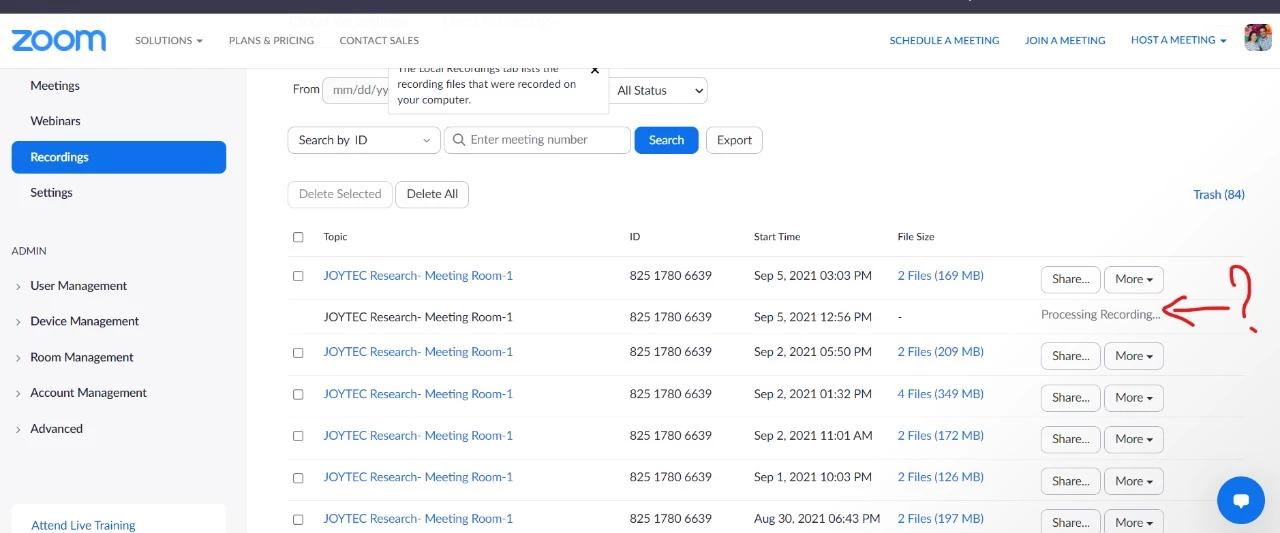
Task: Open the 4 Files (349 MB) link
Action: click(x=941, y=394)
